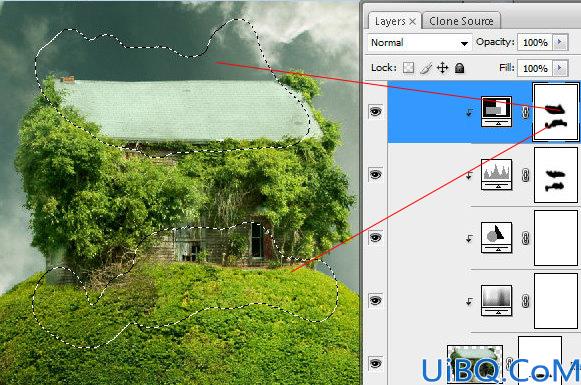Image resolution: width=581 pixels, height=385 pixels.
Task: Toggle Lock all padlock icon
Action: pos(459,68)
